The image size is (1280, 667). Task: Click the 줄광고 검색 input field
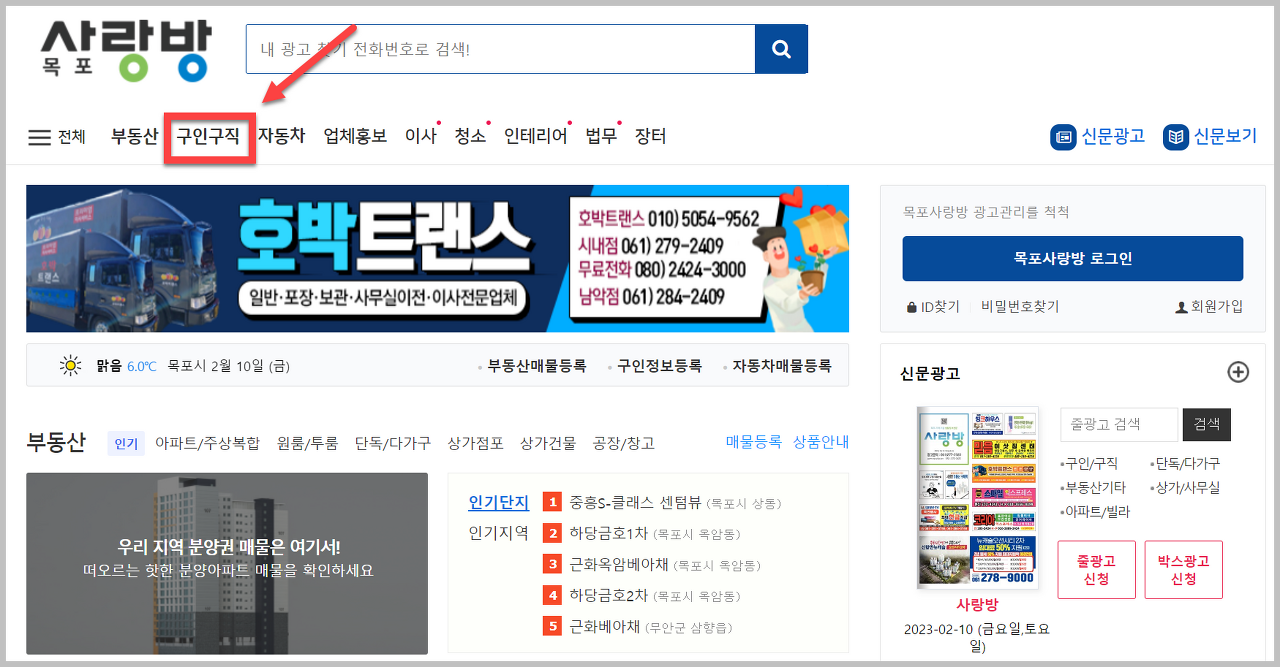[1119, 424]
